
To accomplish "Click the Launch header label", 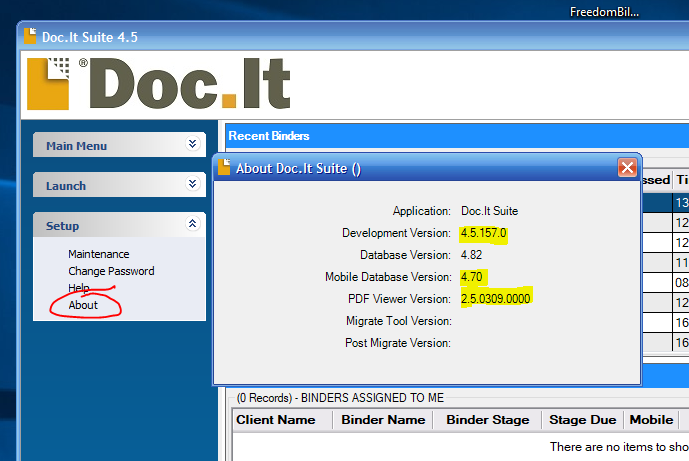I will click(66, 186).
